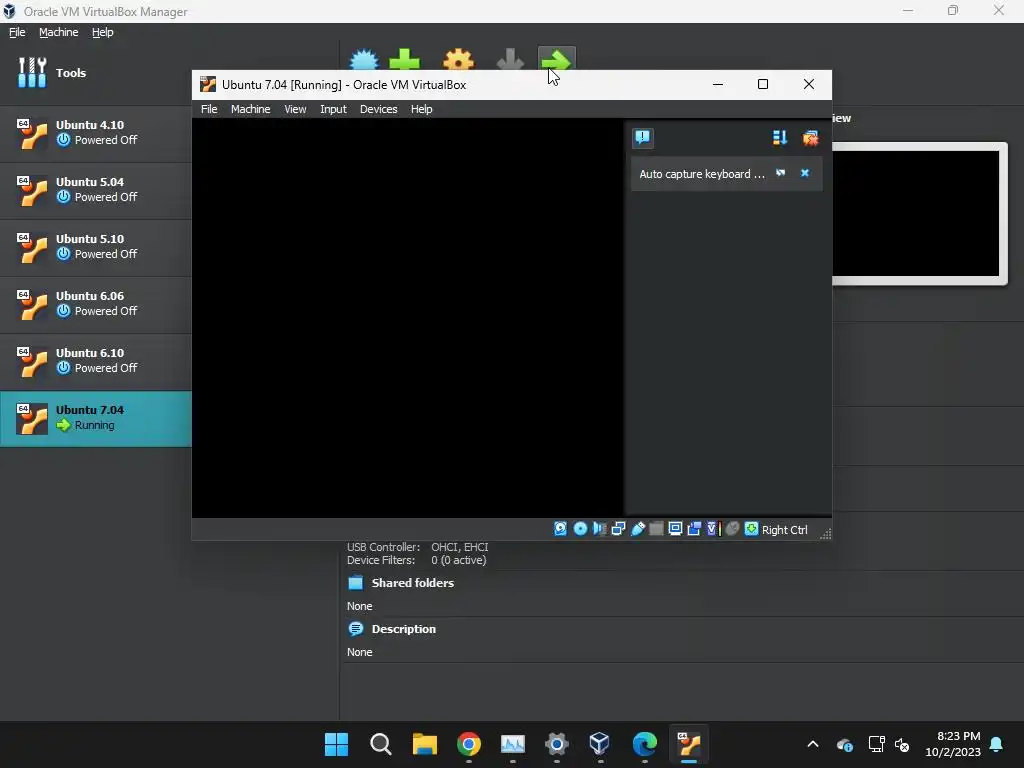
Task: Open the Help menu in VM window
Action: (x=421, y=109)
